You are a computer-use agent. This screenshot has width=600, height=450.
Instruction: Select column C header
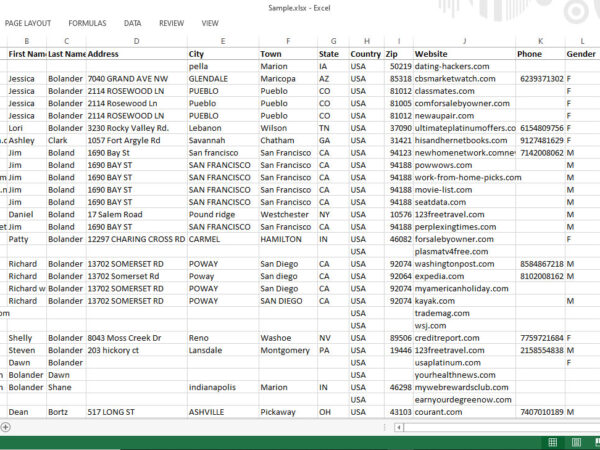pyautogui.click(x=67, y=41)
